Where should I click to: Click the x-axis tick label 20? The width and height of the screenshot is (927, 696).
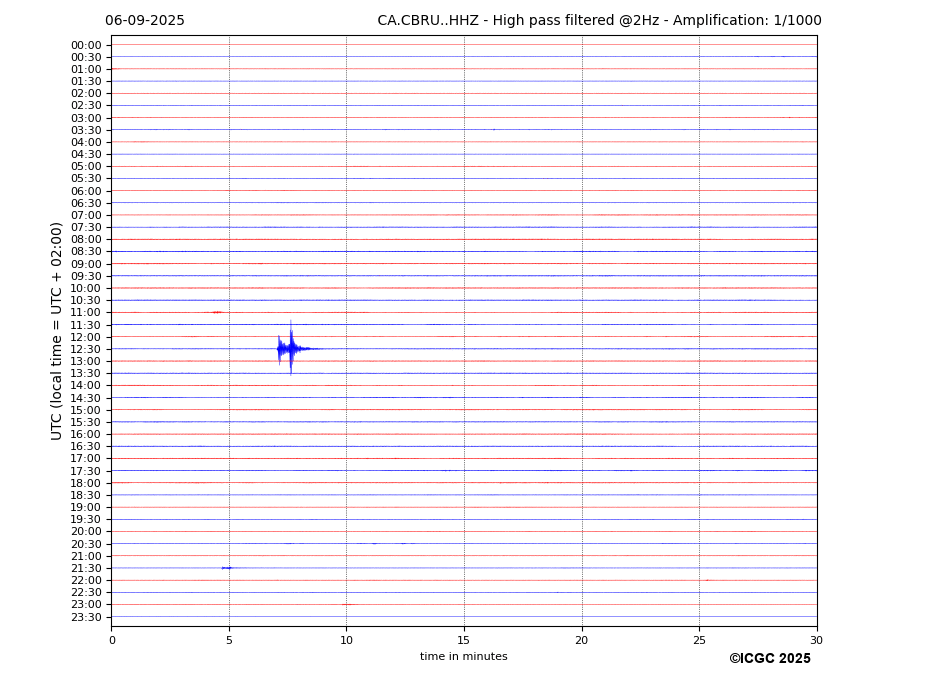[x=582, y=640]
